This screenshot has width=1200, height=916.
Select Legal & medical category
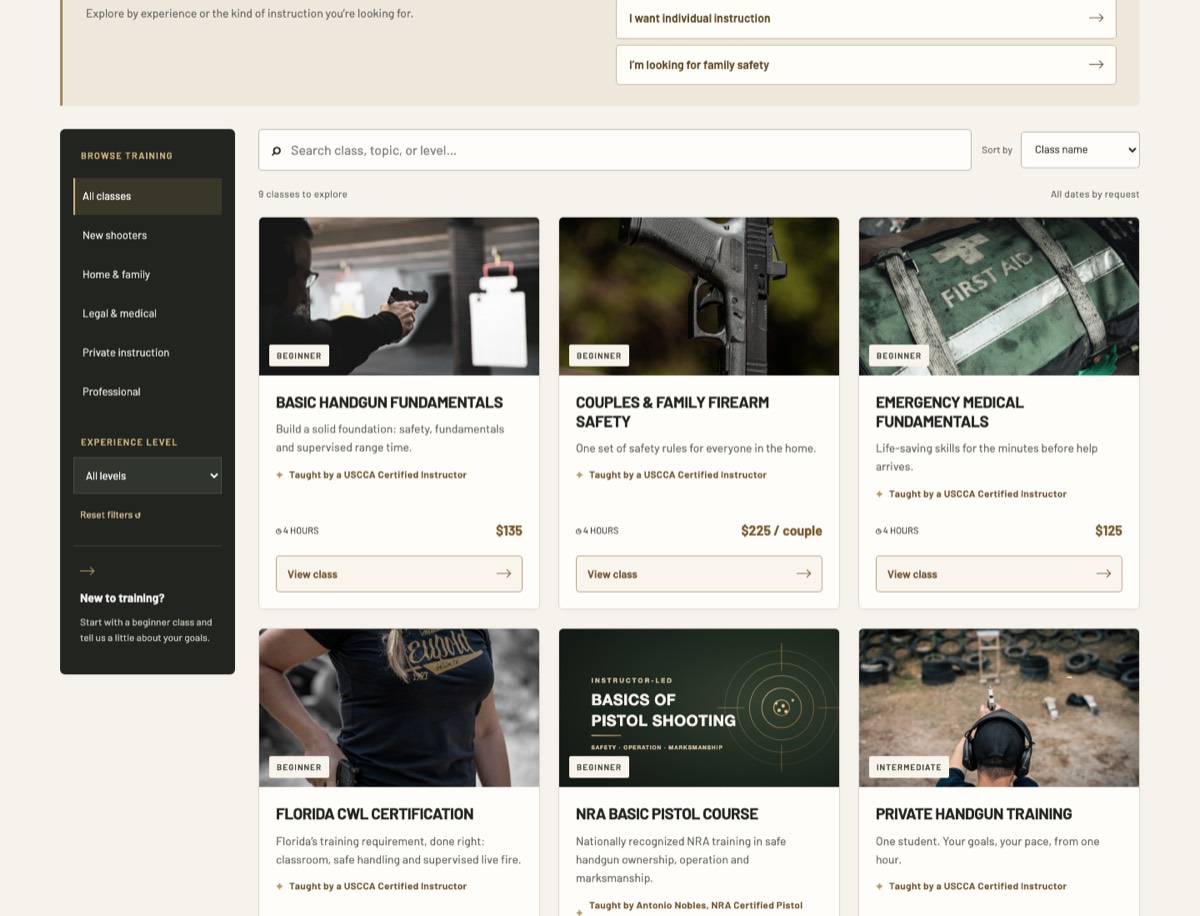click(148, 314)
